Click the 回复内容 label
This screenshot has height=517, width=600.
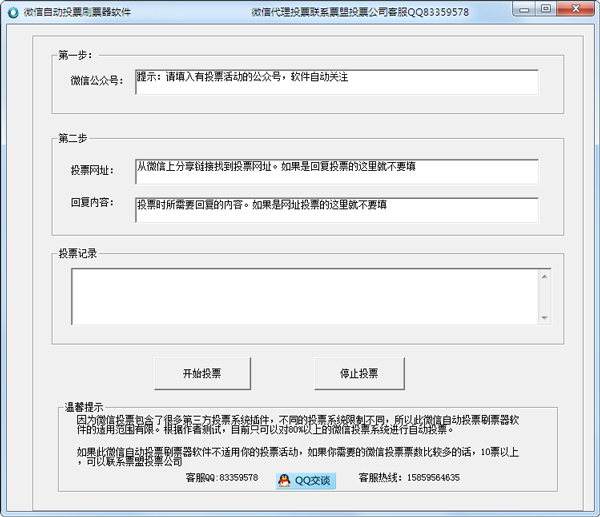(x=92, y=202)
